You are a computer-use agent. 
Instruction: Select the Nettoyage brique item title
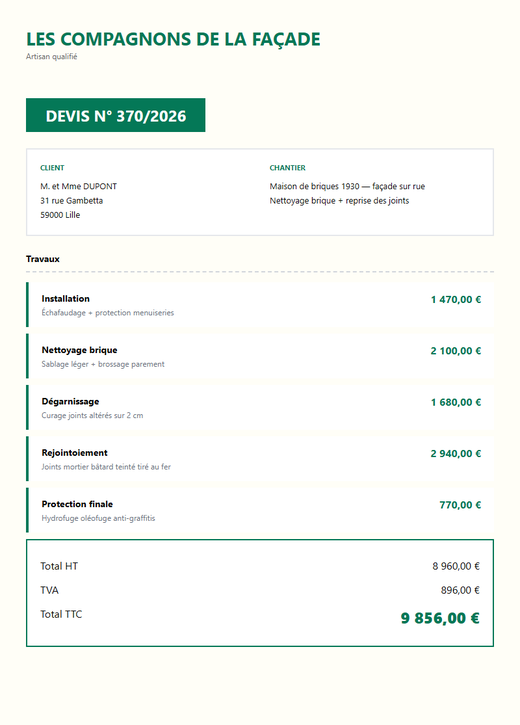click(80, 350)
